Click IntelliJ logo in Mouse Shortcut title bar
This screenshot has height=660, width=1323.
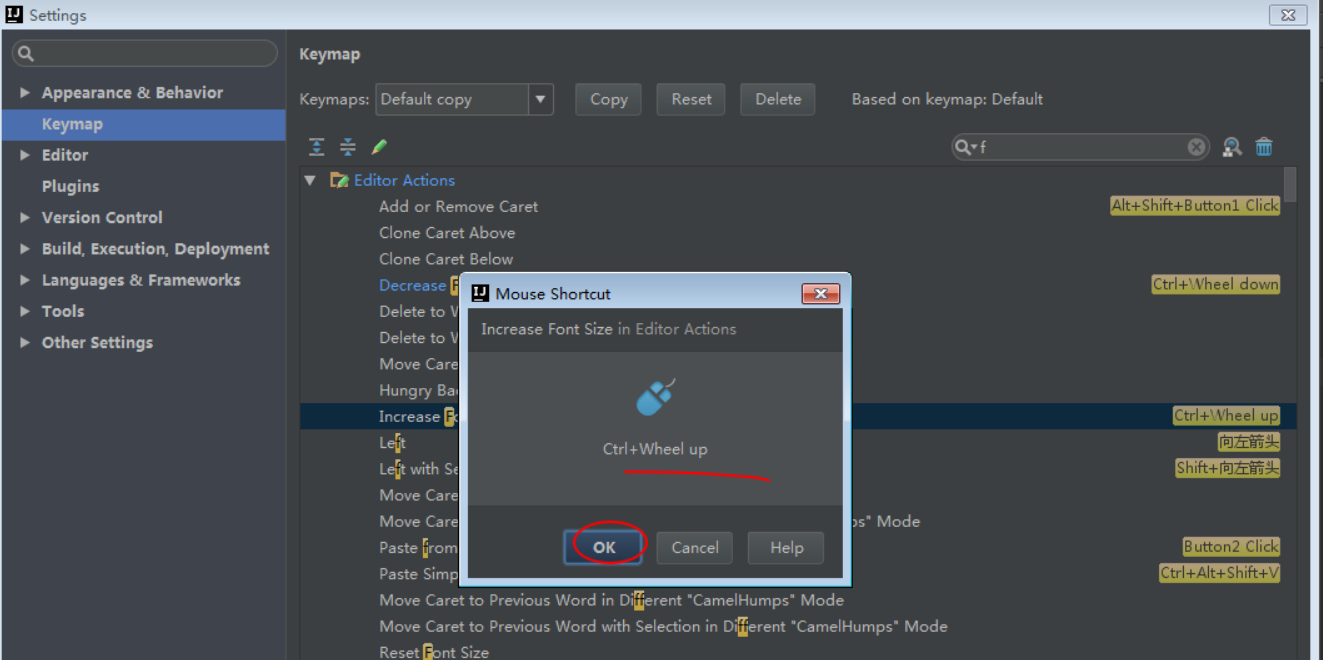(480, 293)
